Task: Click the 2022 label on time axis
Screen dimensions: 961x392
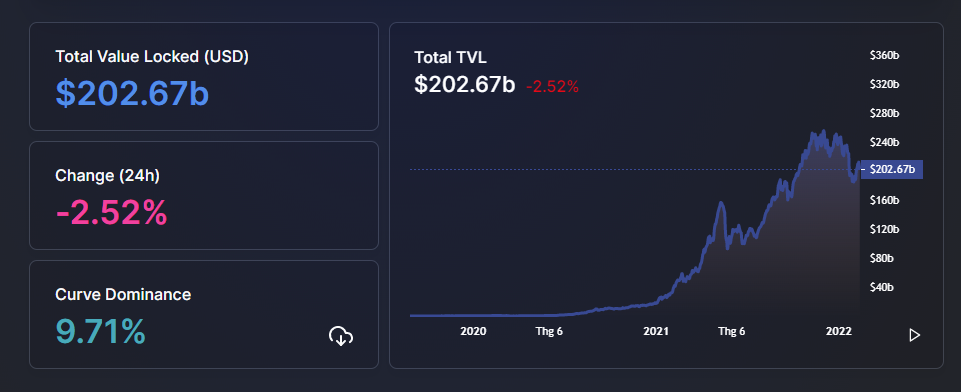Action: click(x=838, y=331)
